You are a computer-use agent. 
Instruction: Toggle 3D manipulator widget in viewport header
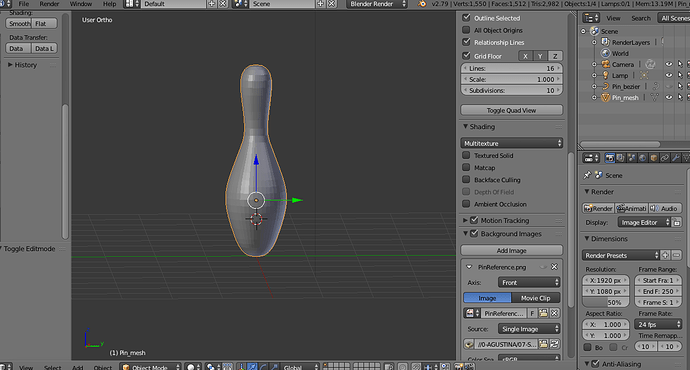[242, 366]
